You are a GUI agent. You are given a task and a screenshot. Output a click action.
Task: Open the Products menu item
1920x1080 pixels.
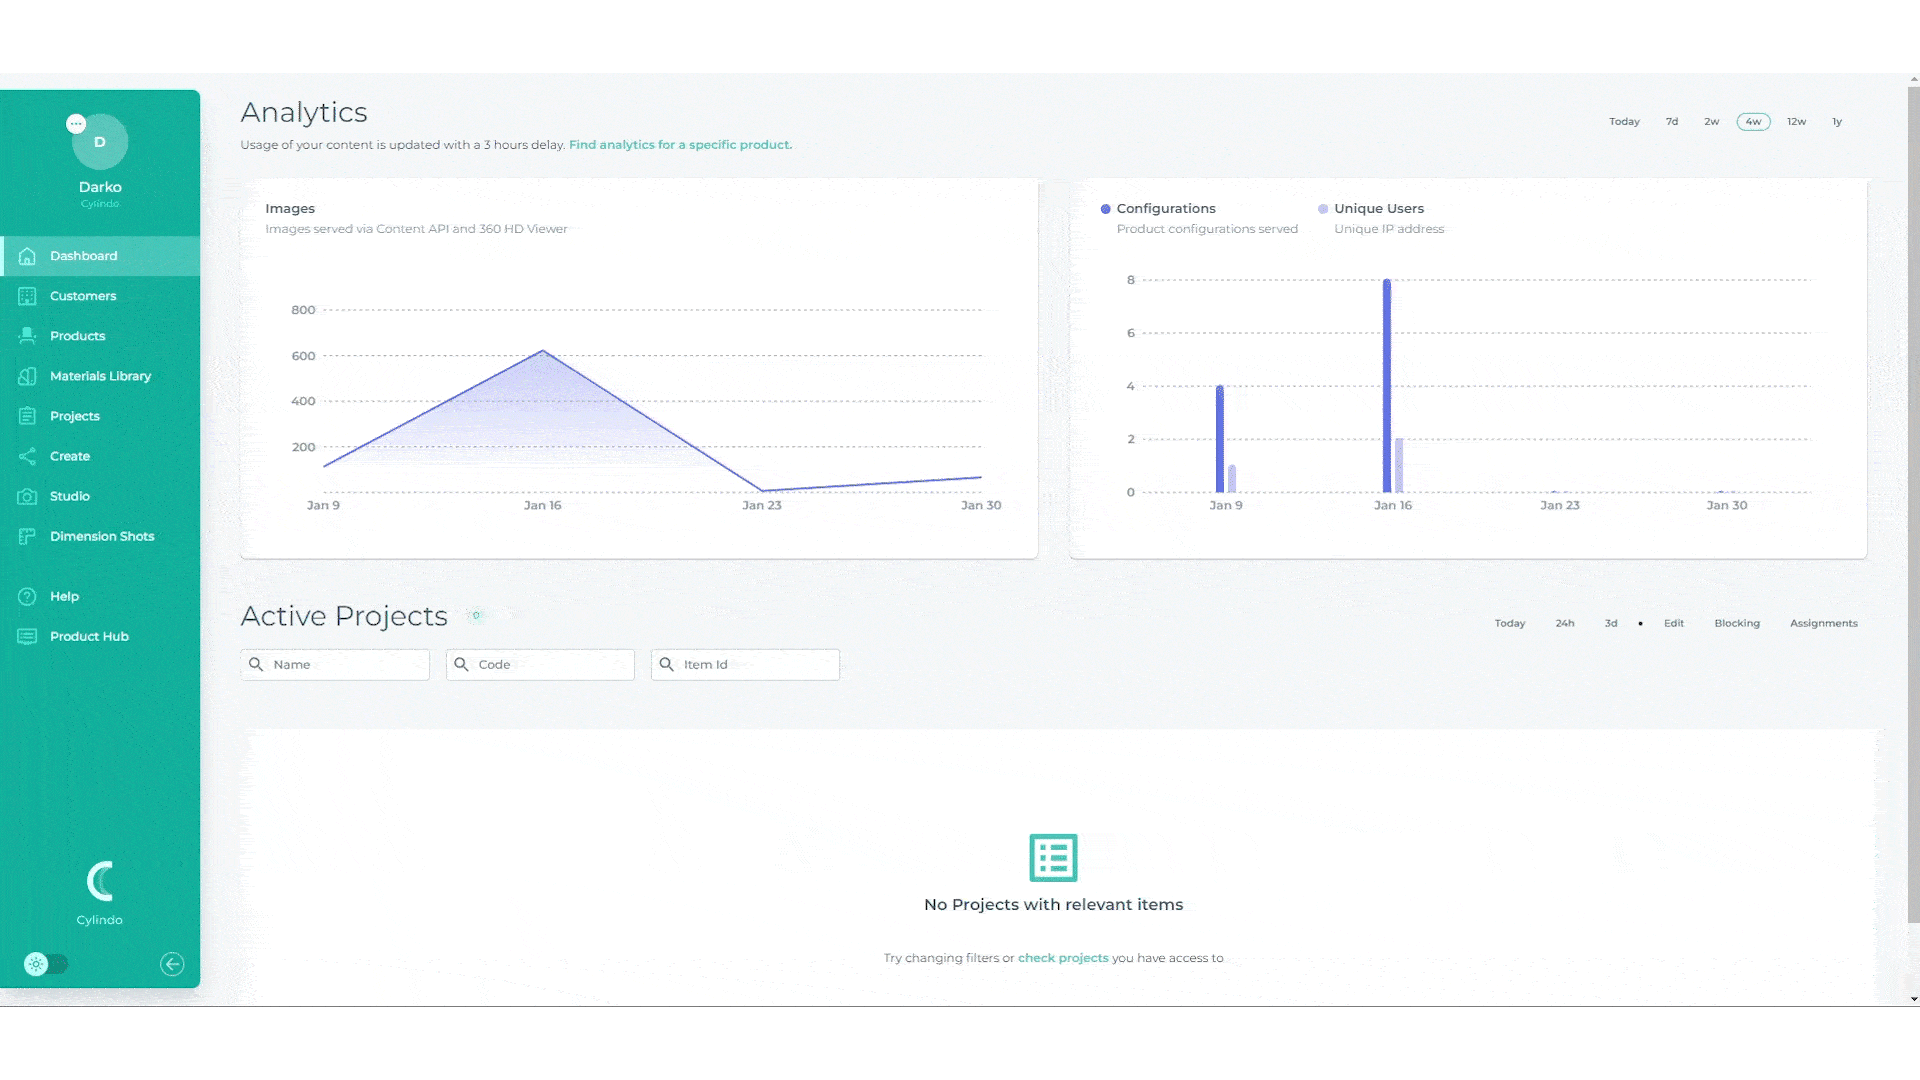100,336
